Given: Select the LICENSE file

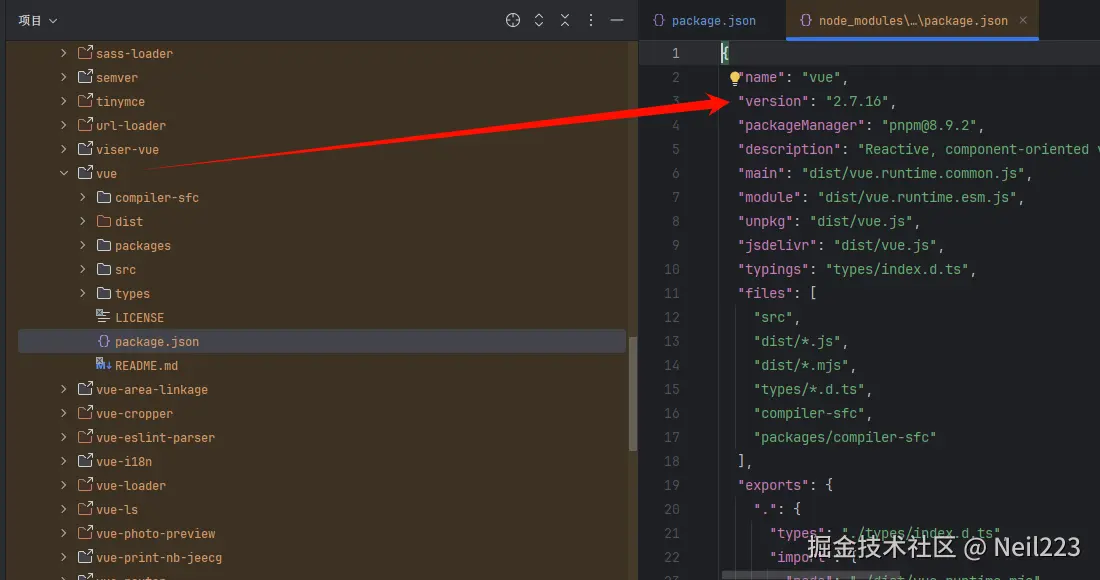Looking at the screenshot, I should 139,318.
